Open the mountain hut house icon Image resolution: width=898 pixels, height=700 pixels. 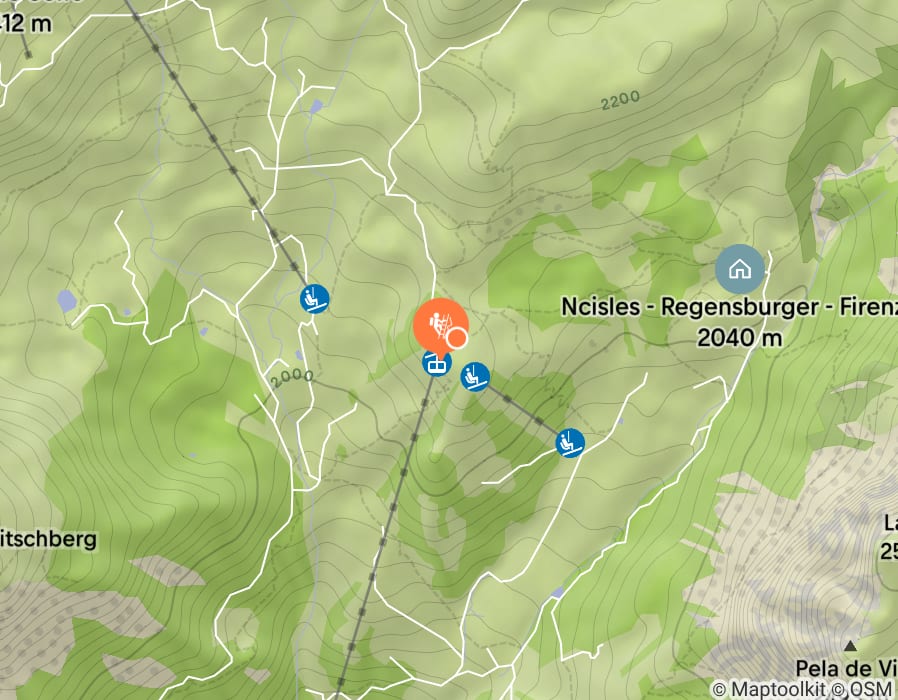tap(740, 269)
